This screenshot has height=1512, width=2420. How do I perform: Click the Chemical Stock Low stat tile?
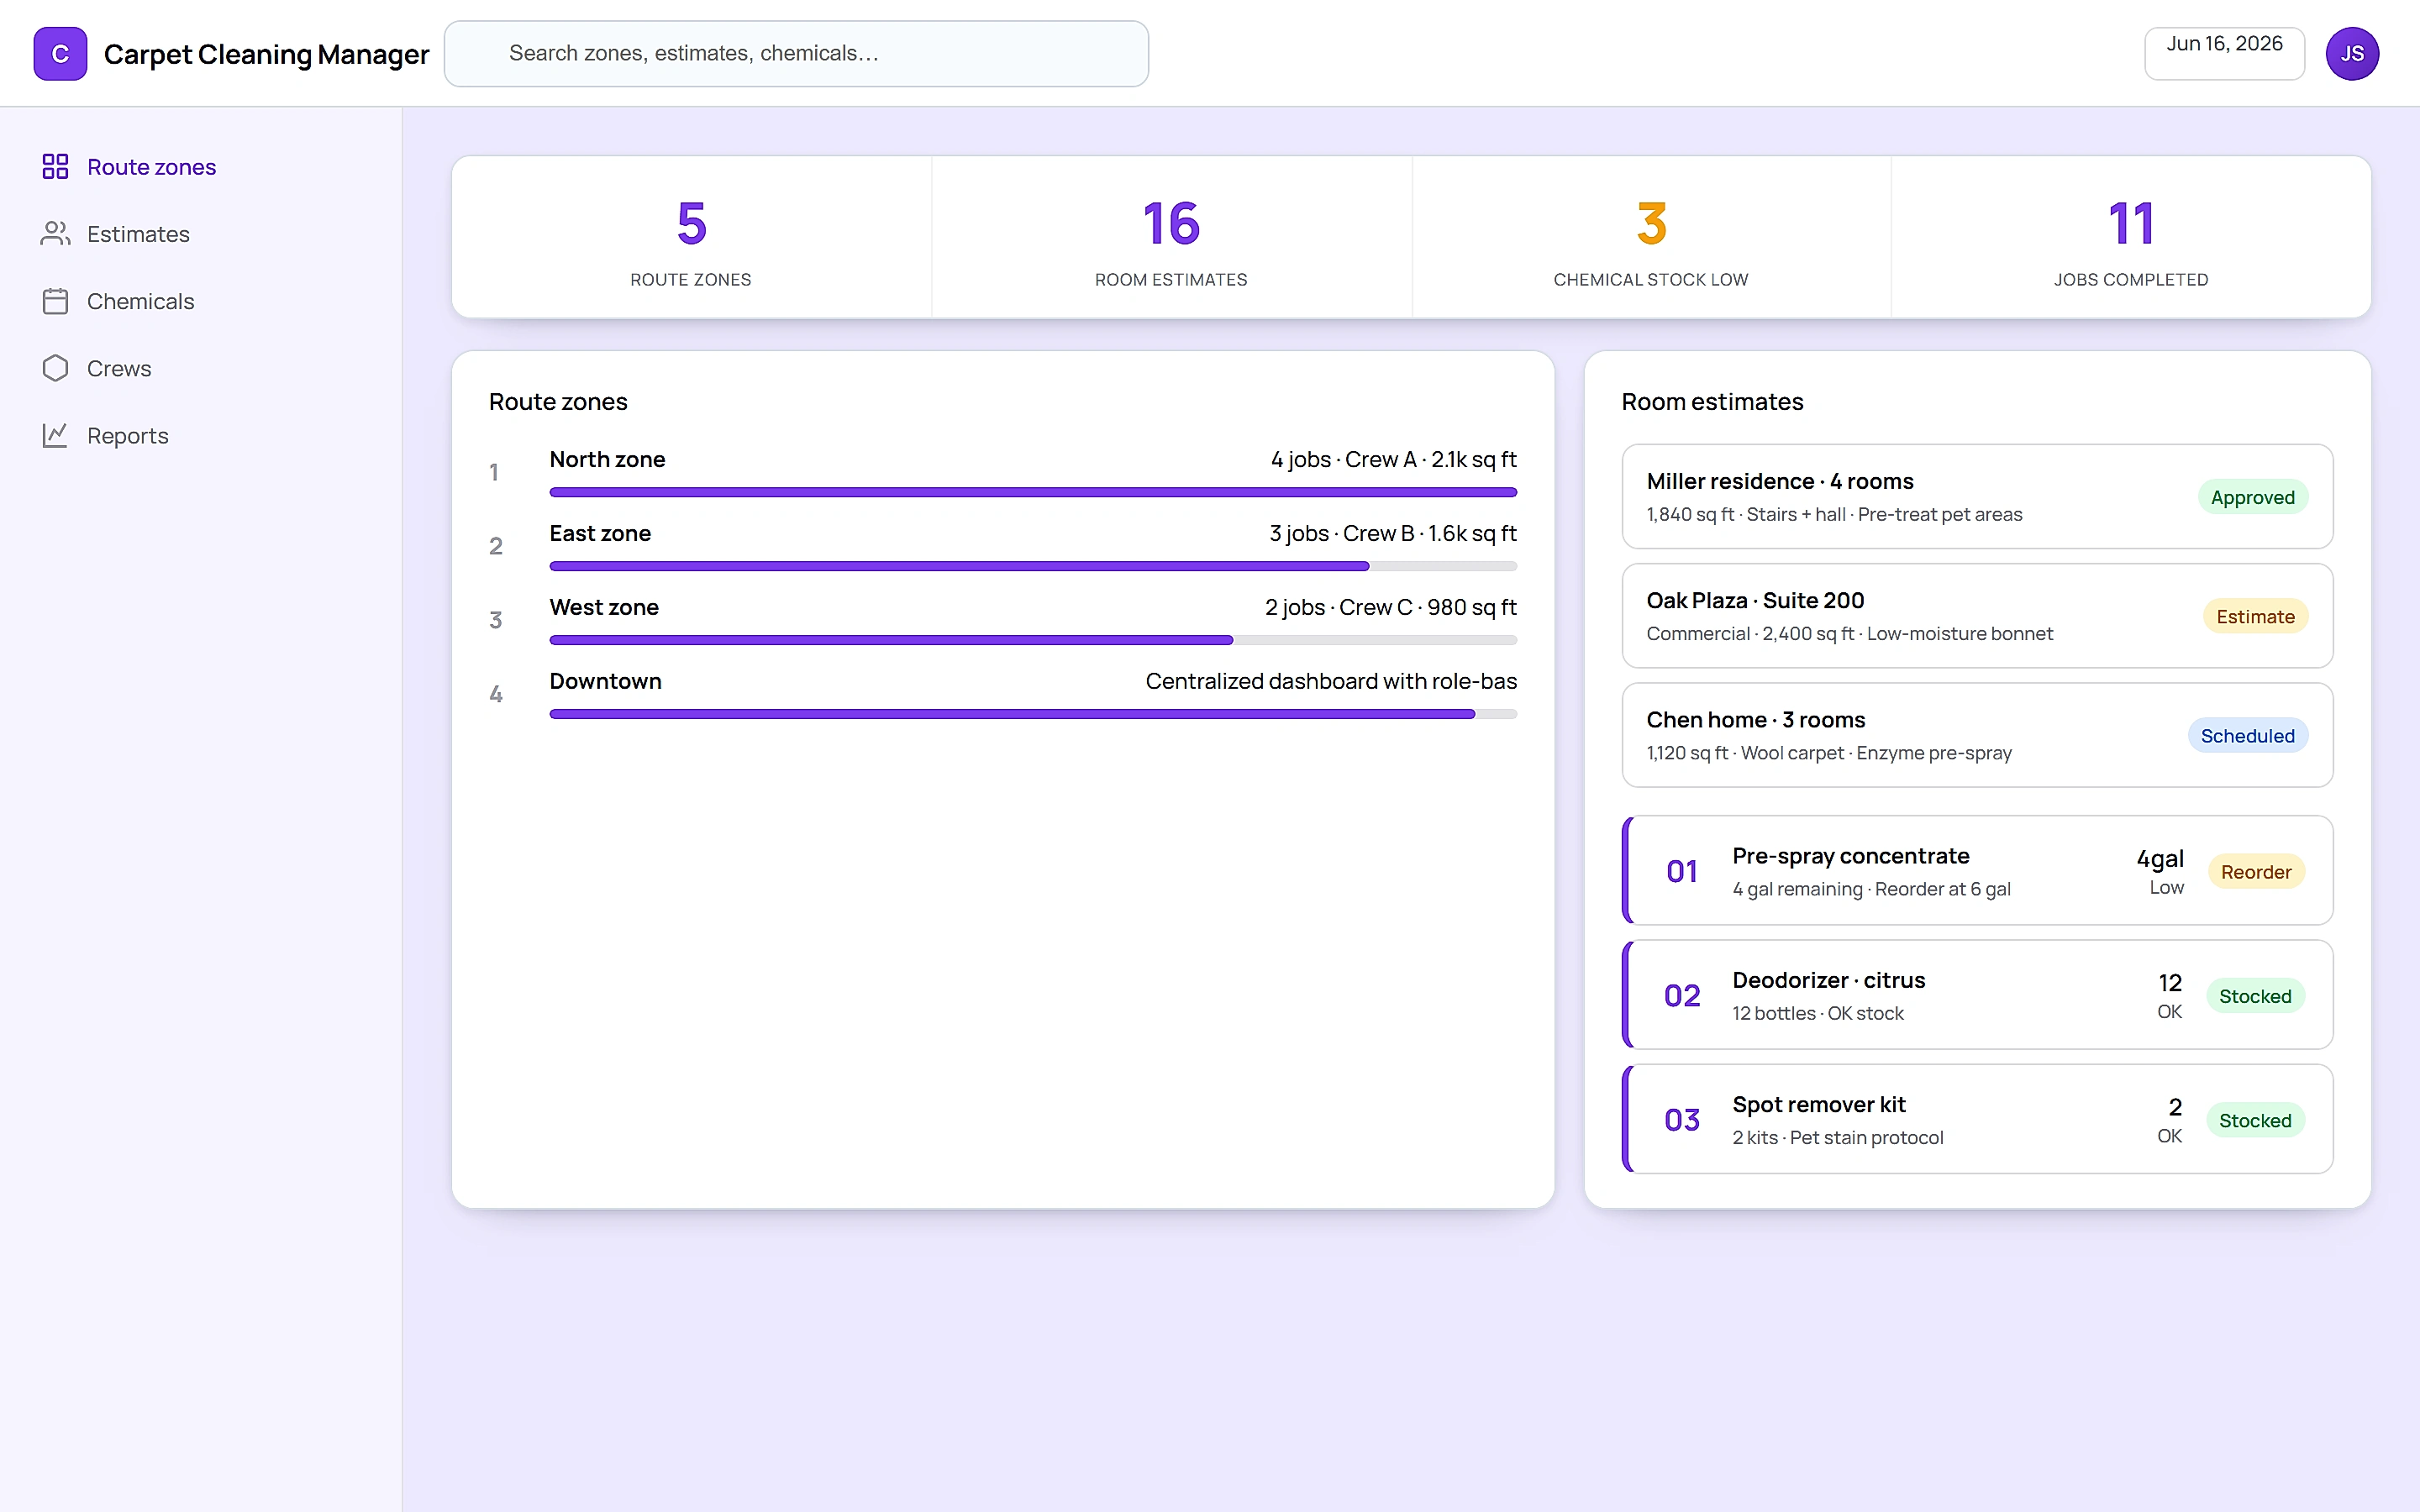pos(1651,237)
